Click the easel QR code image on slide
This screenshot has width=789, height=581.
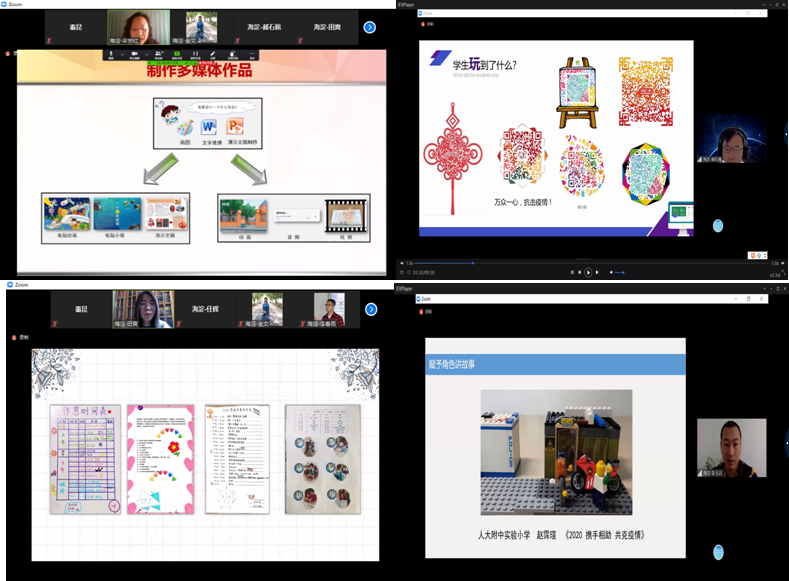[577, 93]
